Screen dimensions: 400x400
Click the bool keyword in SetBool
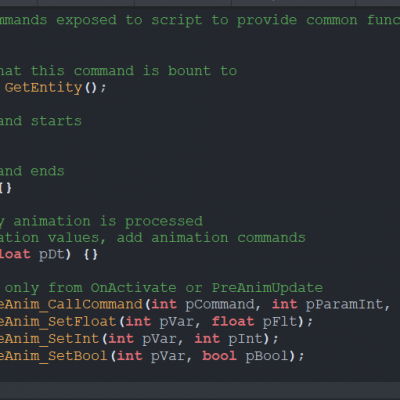tap(219, 356)
